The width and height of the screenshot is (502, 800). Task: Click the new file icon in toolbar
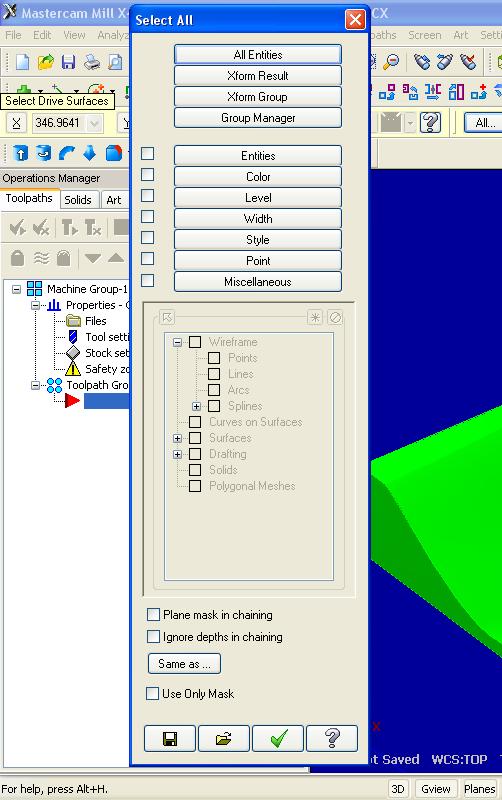[22, 62]
